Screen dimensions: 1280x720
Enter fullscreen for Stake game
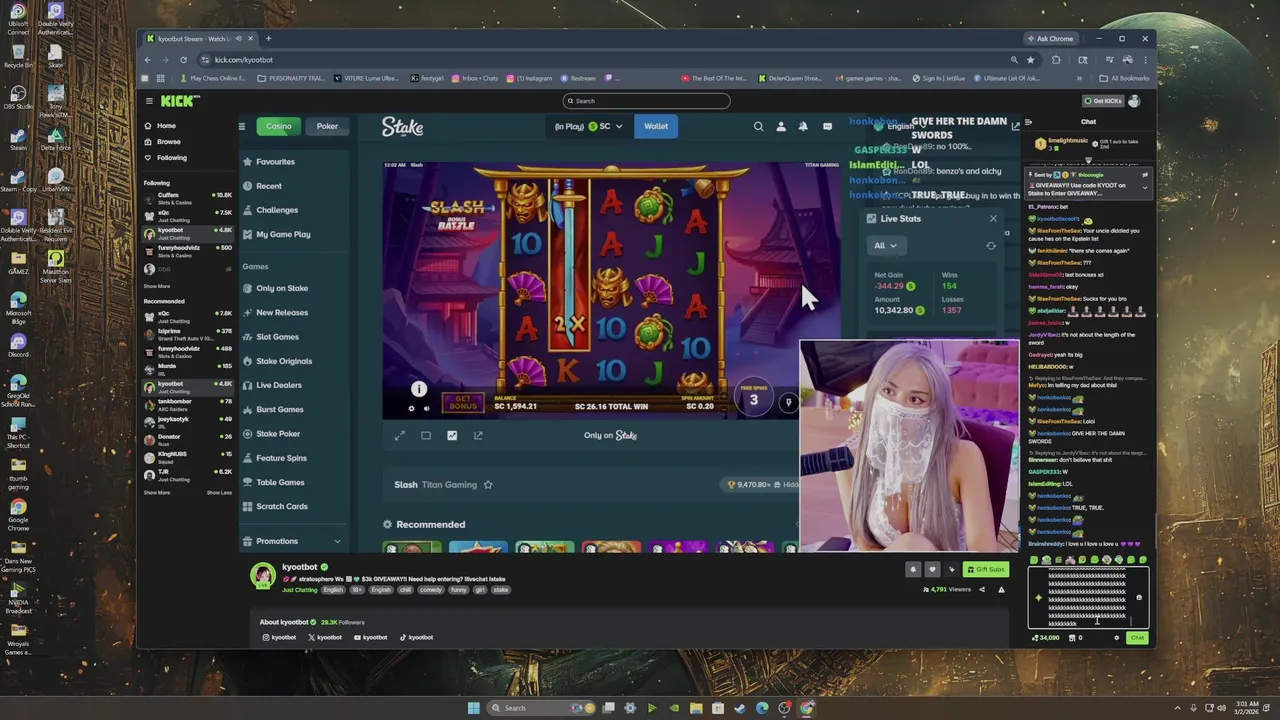point(400,435)
